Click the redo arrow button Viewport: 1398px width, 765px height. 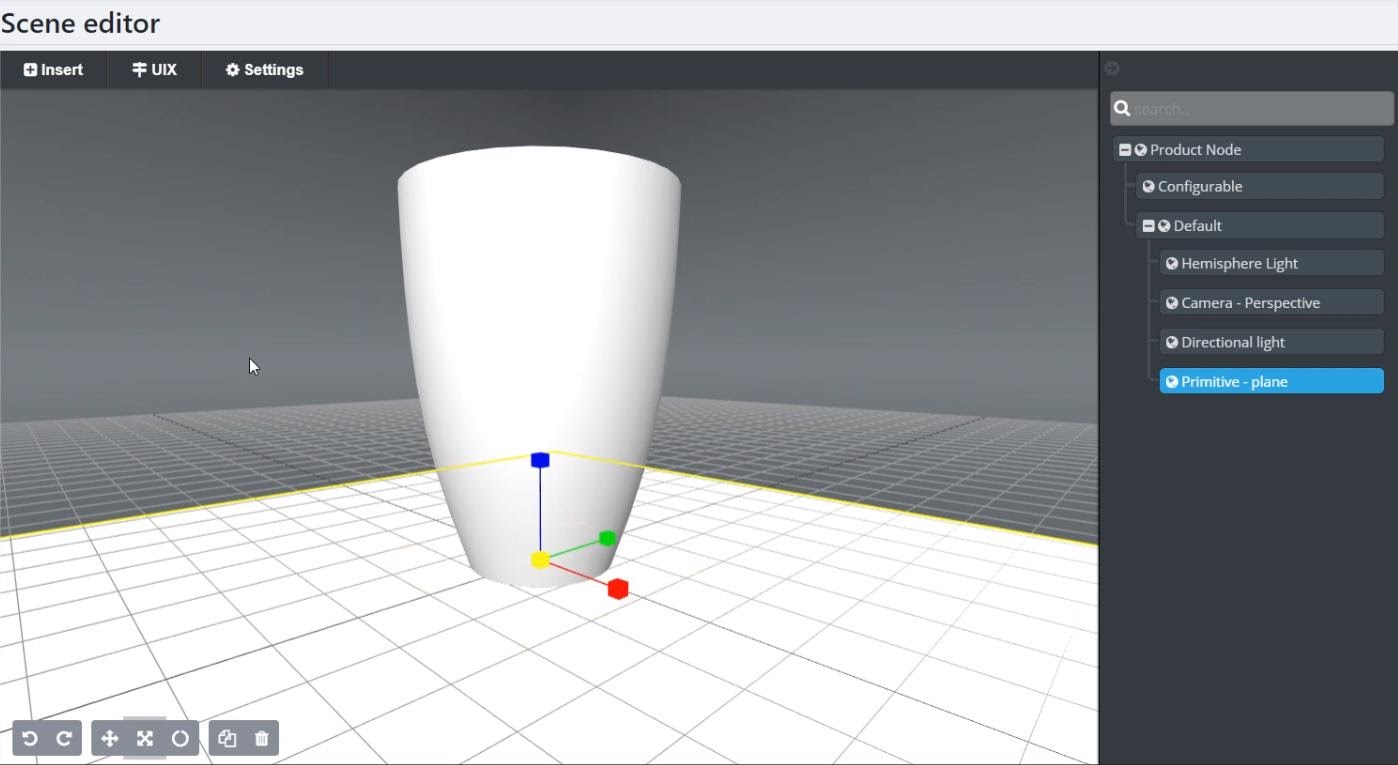[64, 739]
